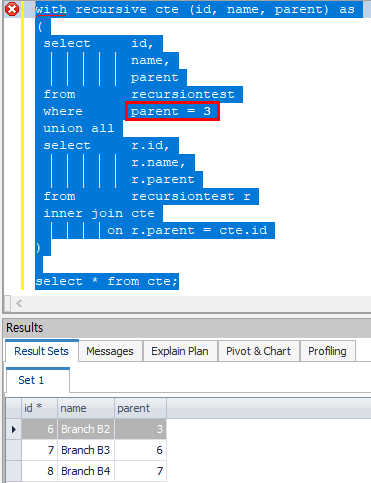Place the cursor on 'parent = 3' in the editor
This screenshot has width=371, height=483.
[x=171, y=111]
